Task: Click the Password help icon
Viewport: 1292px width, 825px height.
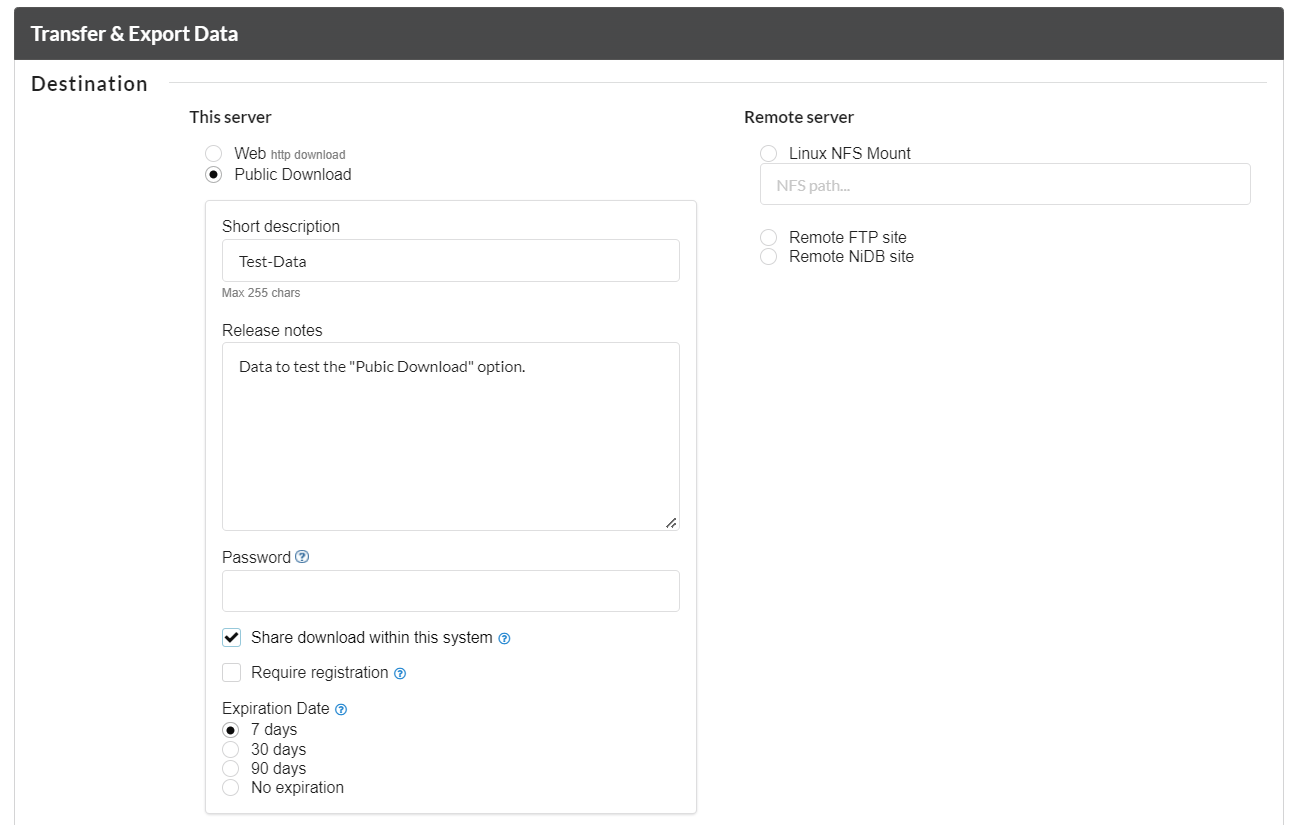Action: pyautogui.click(x=303, y=557)
